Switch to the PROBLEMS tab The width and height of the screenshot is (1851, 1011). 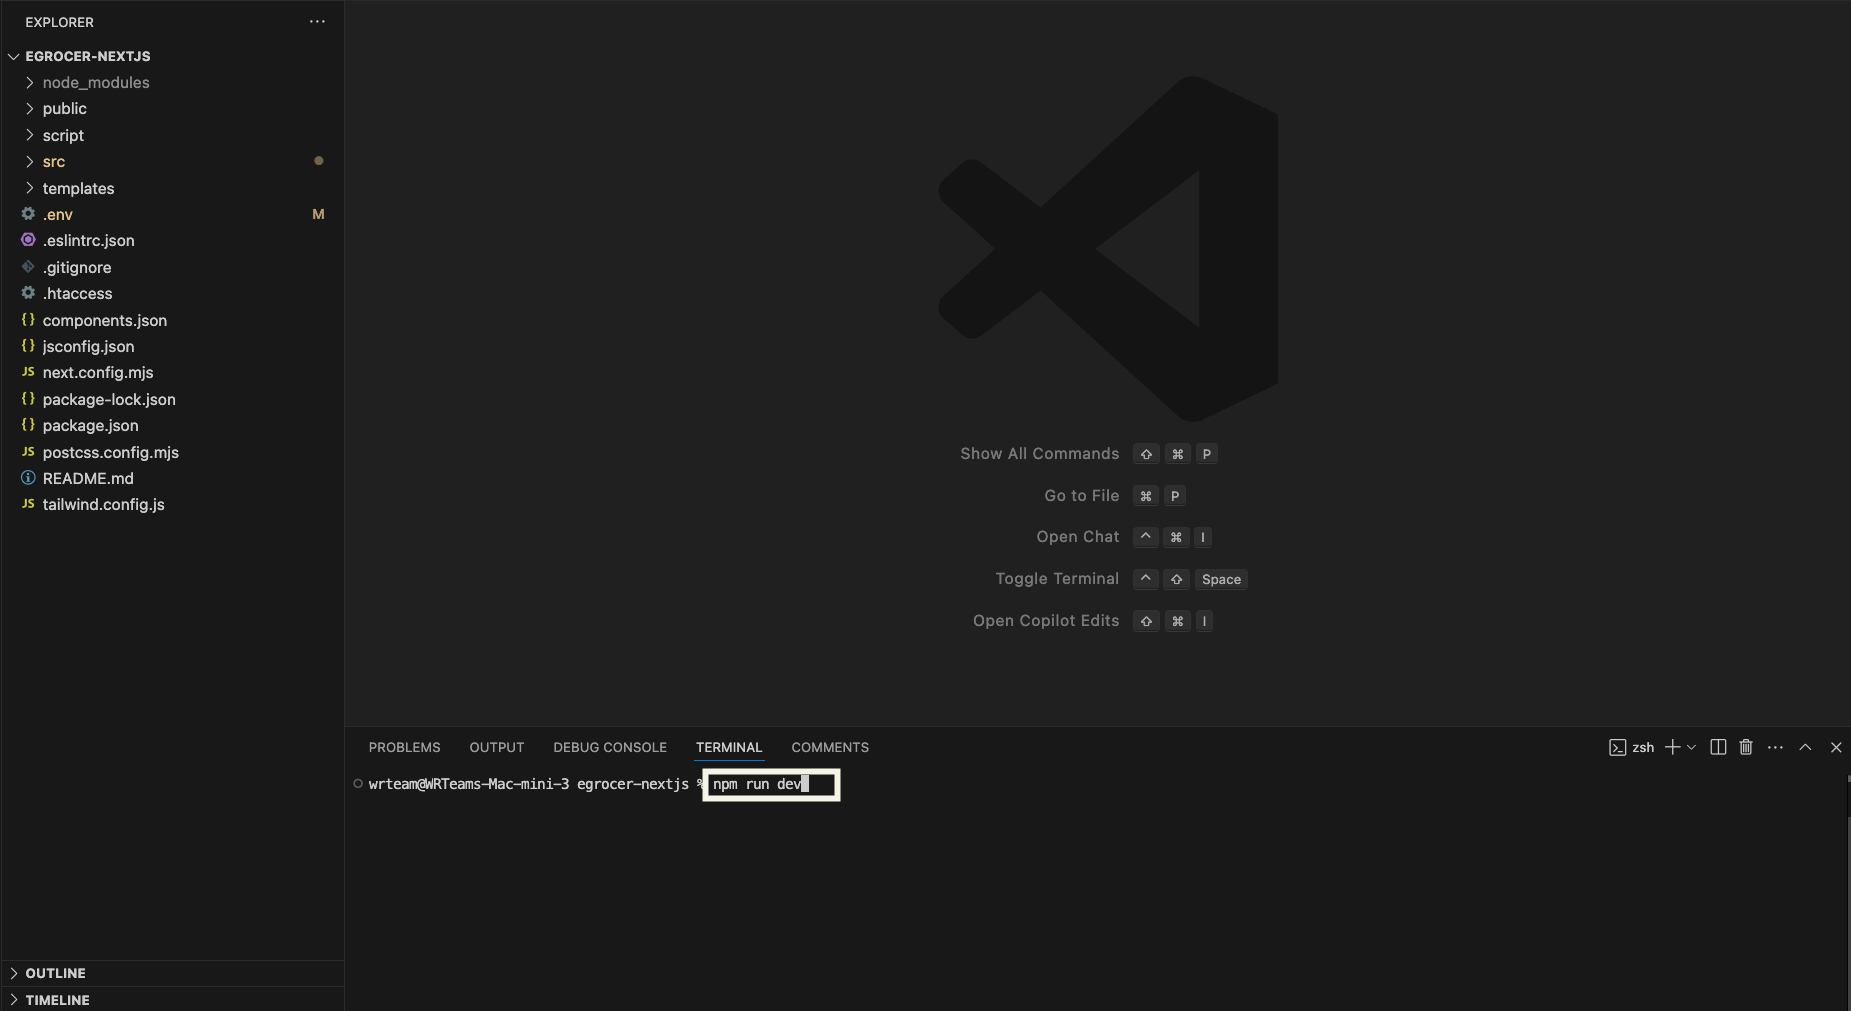404,747
